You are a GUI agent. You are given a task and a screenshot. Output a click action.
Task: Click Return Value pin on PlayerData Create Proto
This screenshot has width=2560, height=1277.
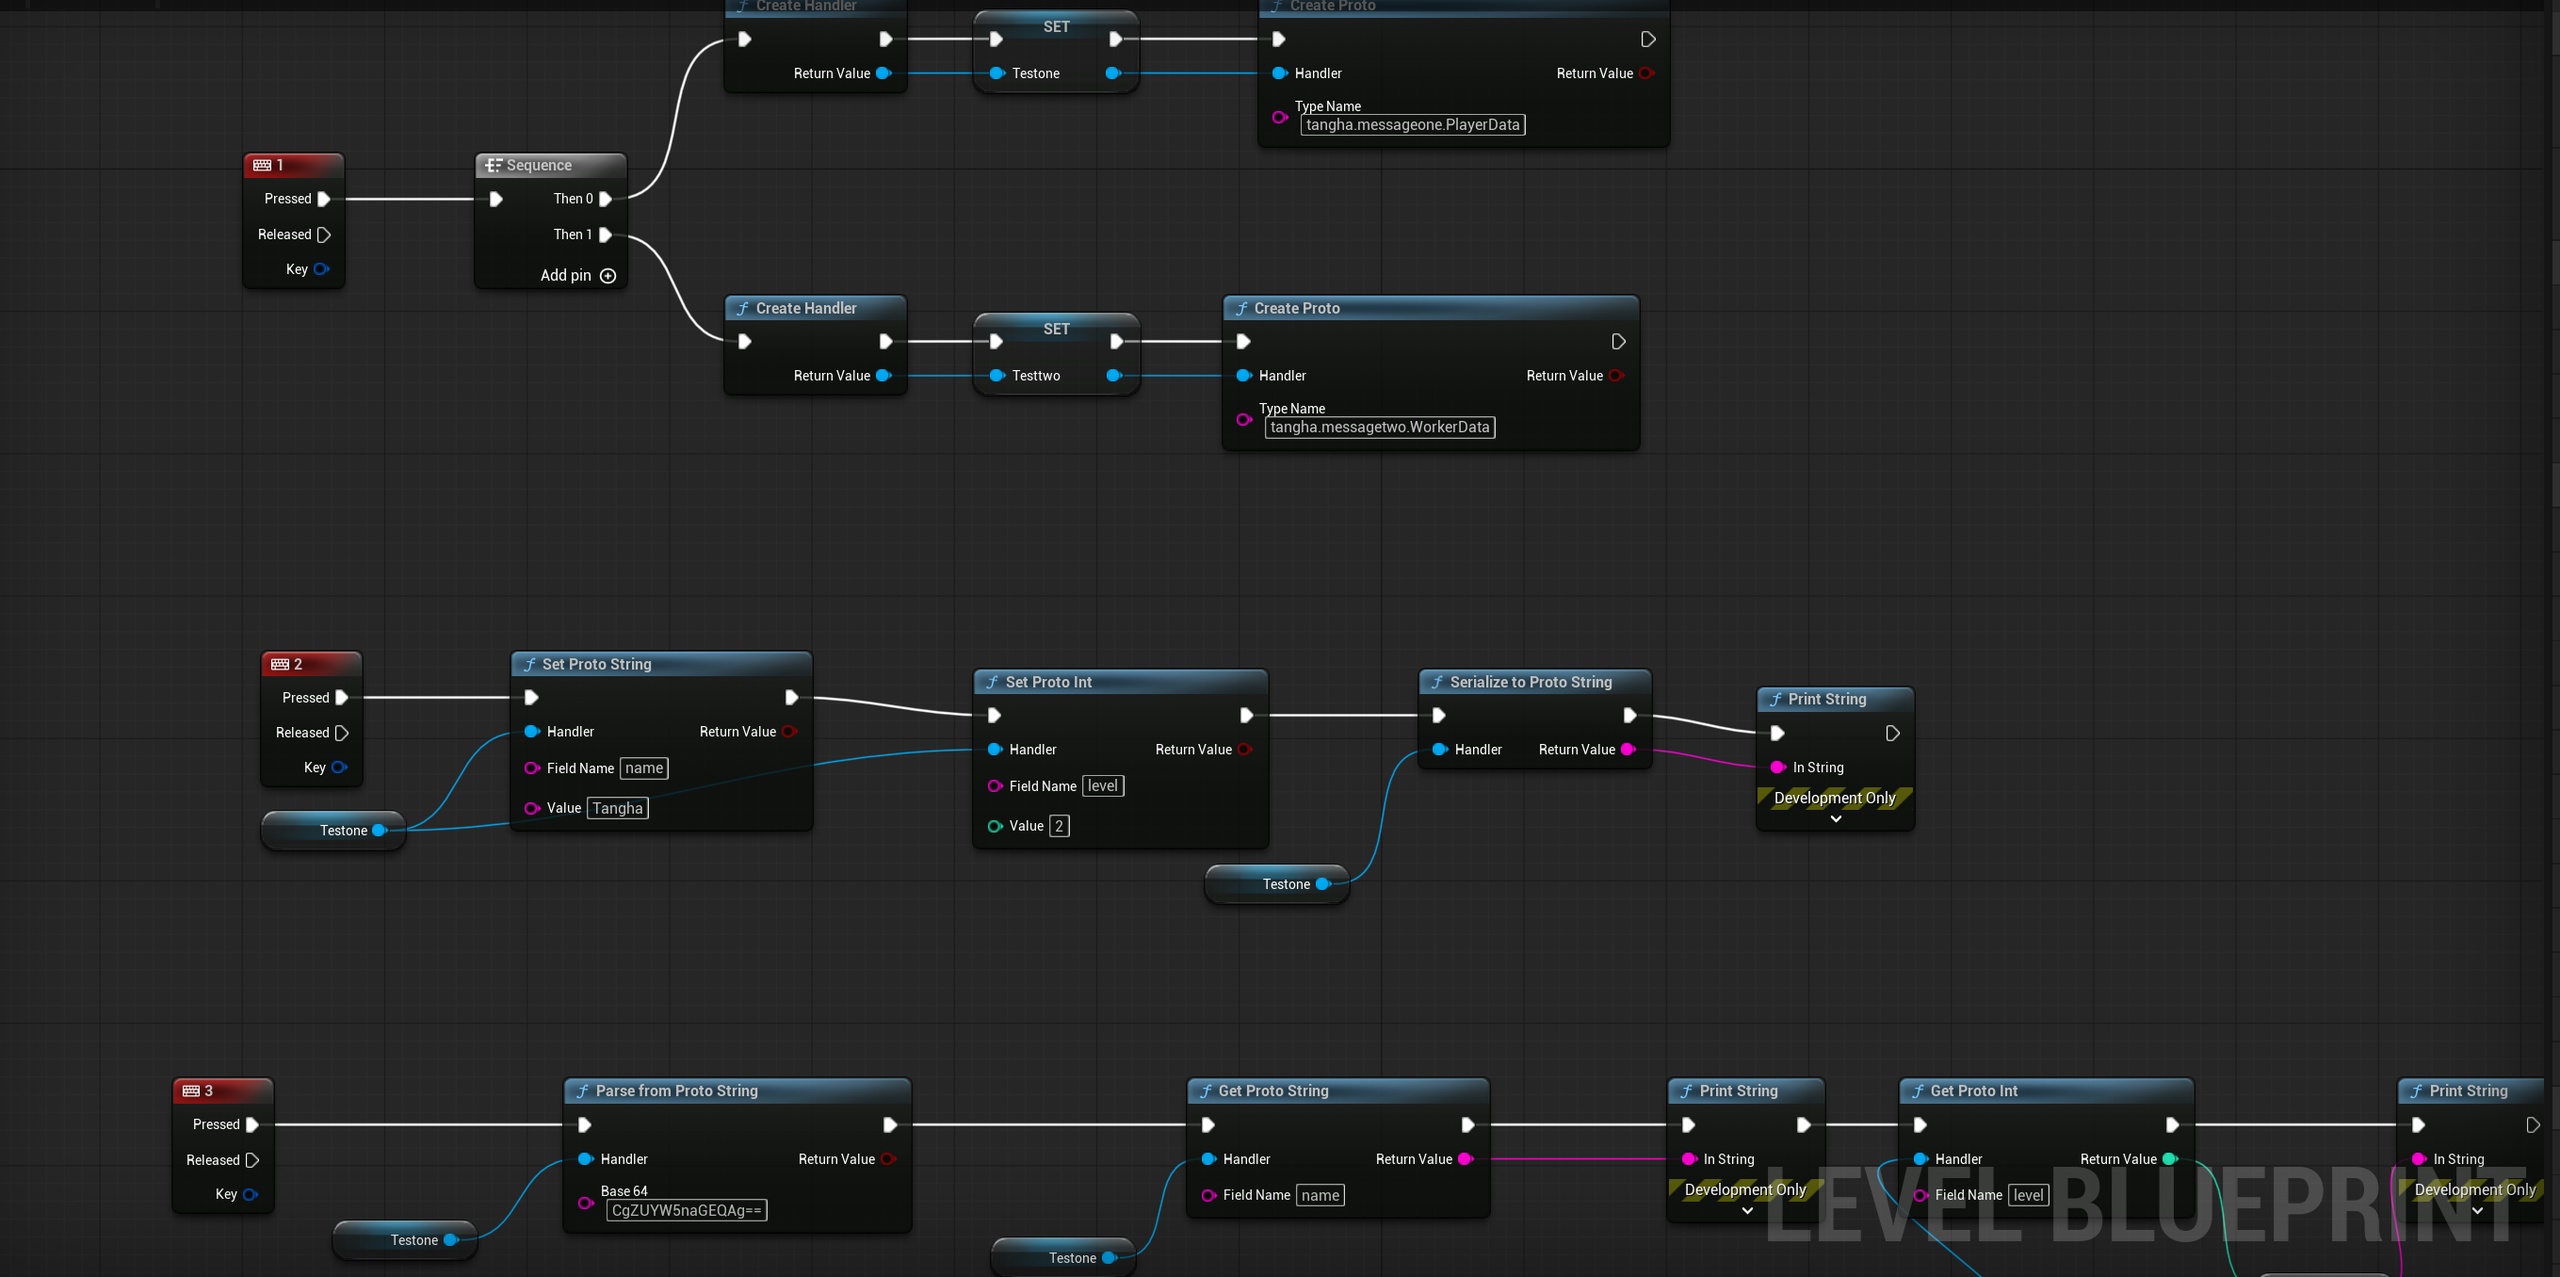1646,73
